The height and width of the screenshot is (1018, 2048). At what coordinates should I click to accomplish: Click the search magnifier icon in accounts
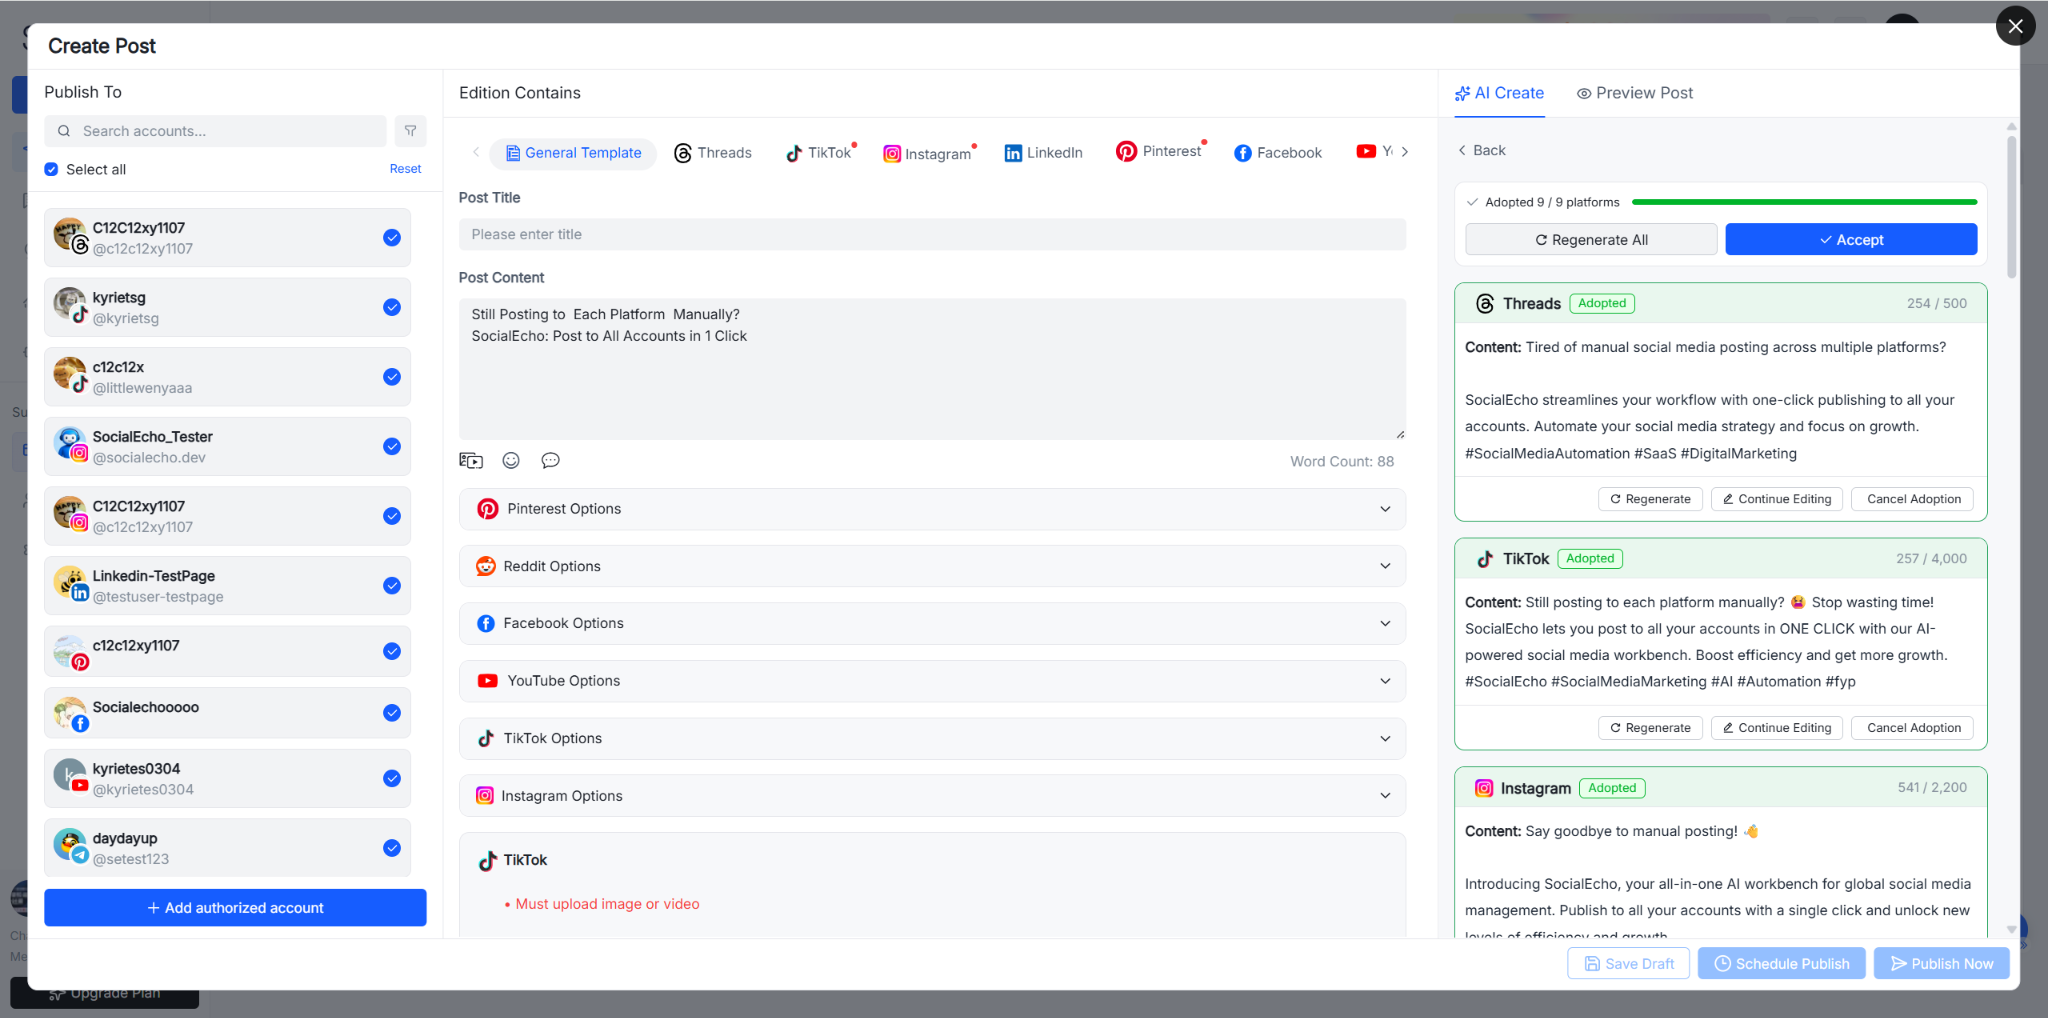(x=64, y=131)
